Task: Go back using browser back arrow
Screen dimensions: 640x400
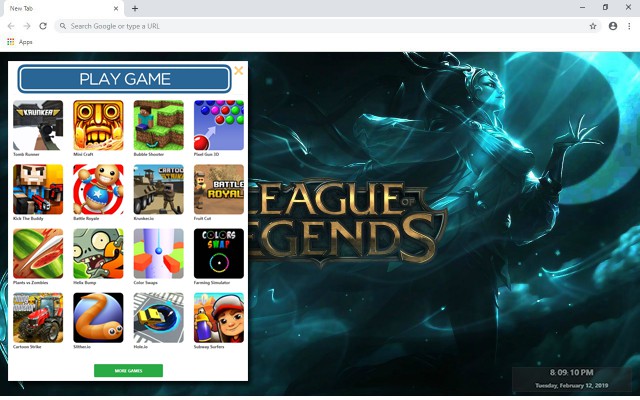Action: (11, 26)
